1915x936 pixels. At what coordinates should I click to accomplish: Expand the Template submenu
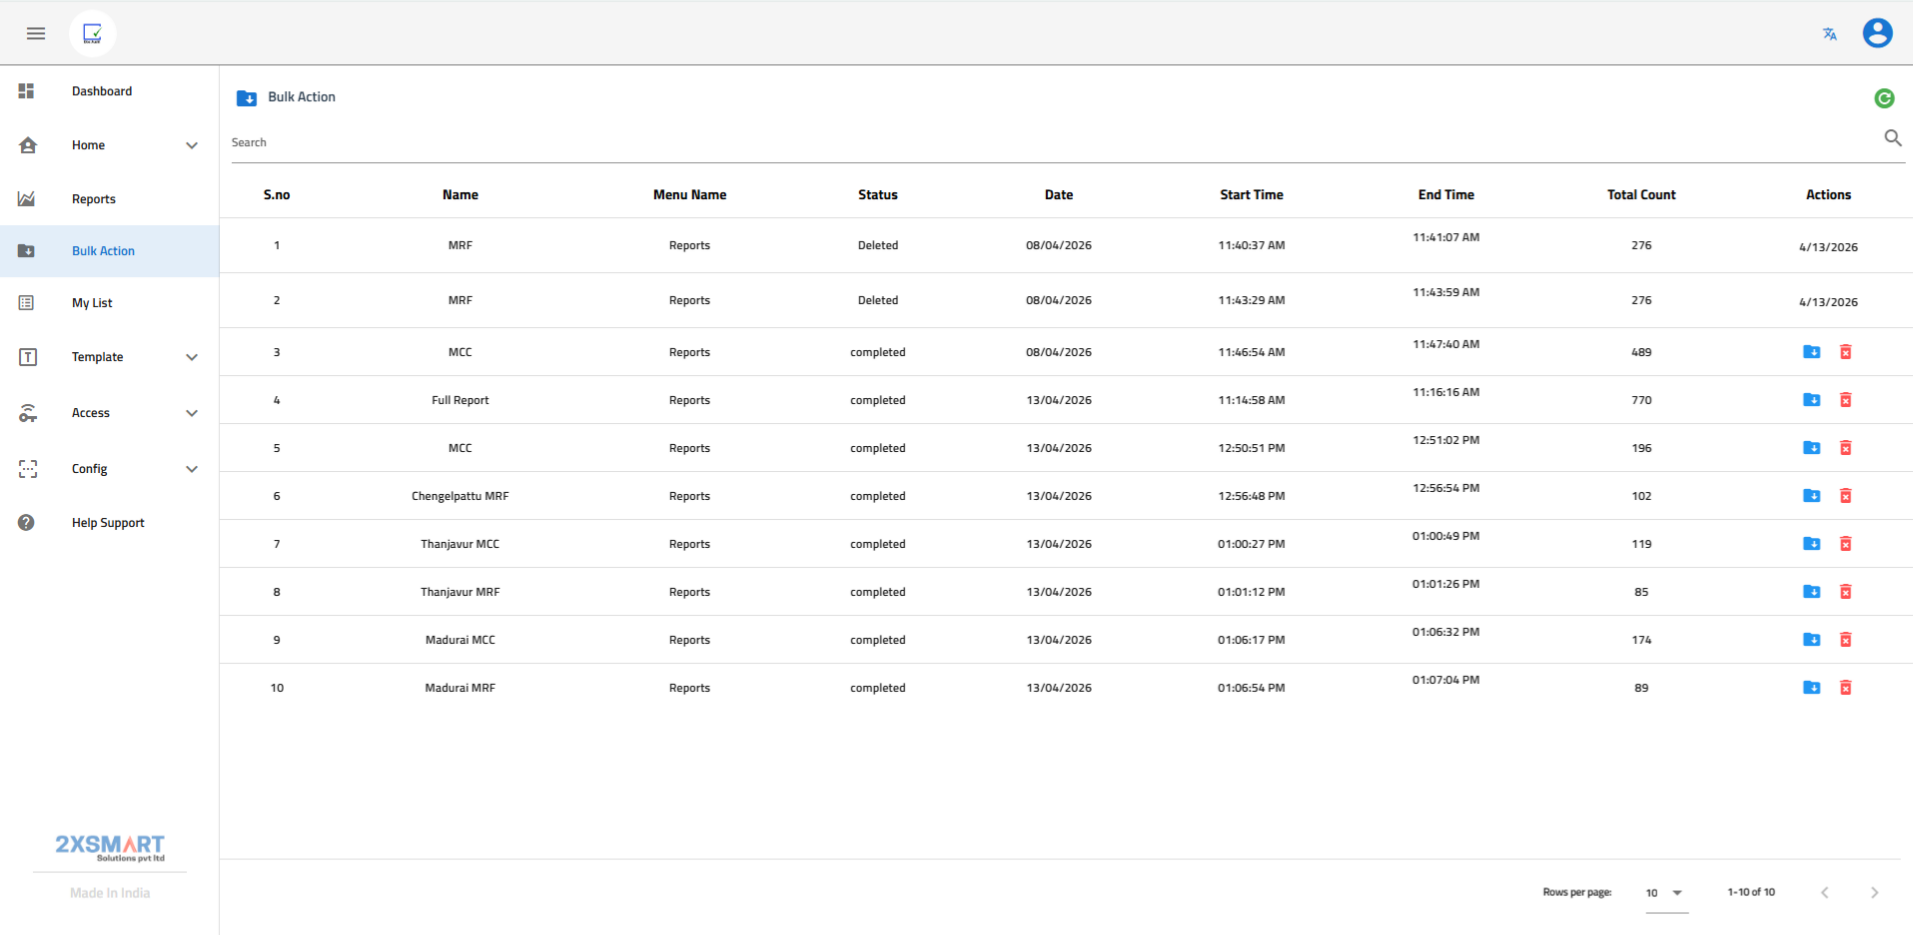pos(192,358)
